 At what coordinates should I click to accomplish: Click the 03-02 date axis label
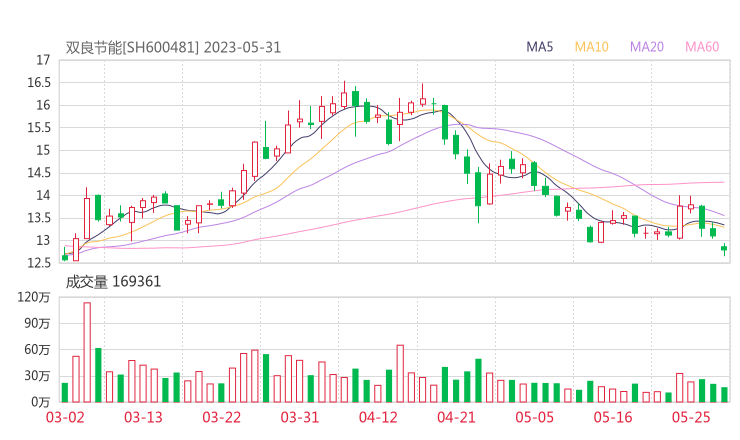(65, 417)
